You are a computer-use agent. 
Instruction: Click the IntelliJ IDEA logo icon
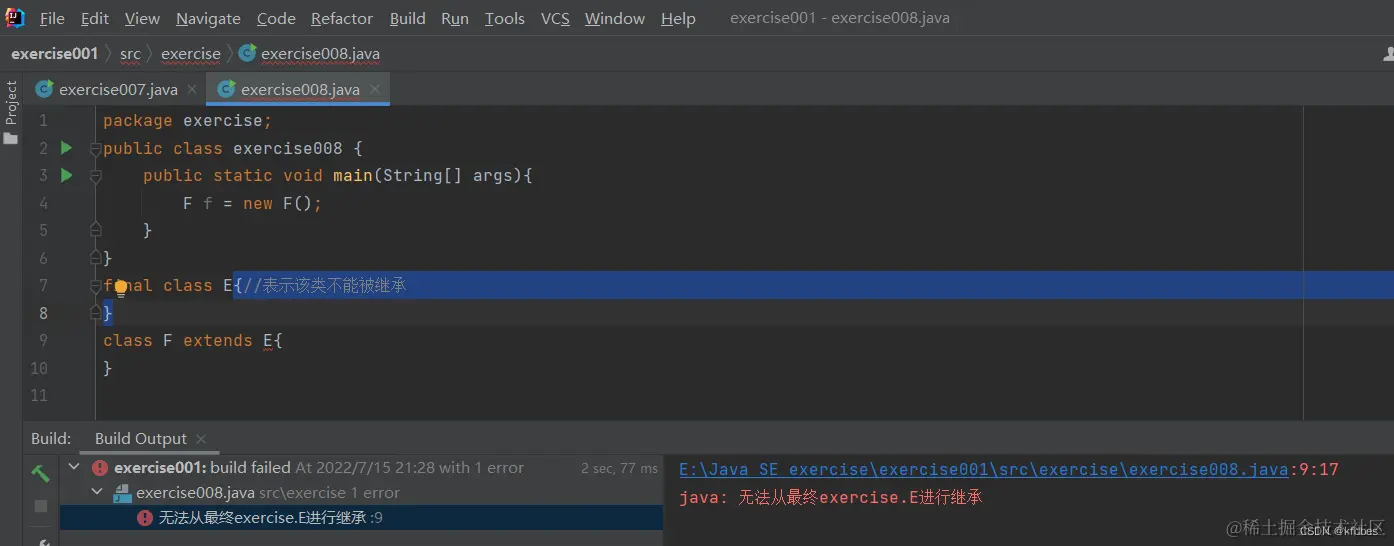(x=15, y=18)
